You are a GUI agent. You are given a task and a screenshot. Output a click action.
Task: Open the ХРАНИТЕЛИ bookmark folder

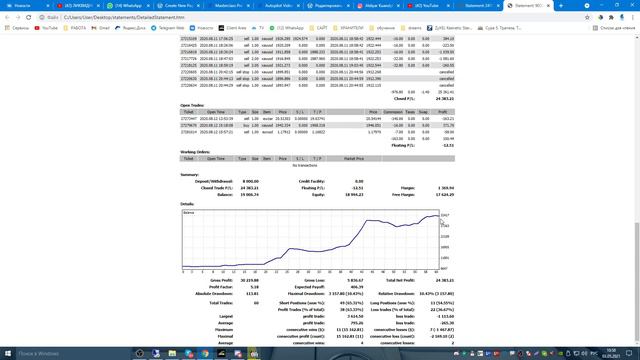(348, 28)
